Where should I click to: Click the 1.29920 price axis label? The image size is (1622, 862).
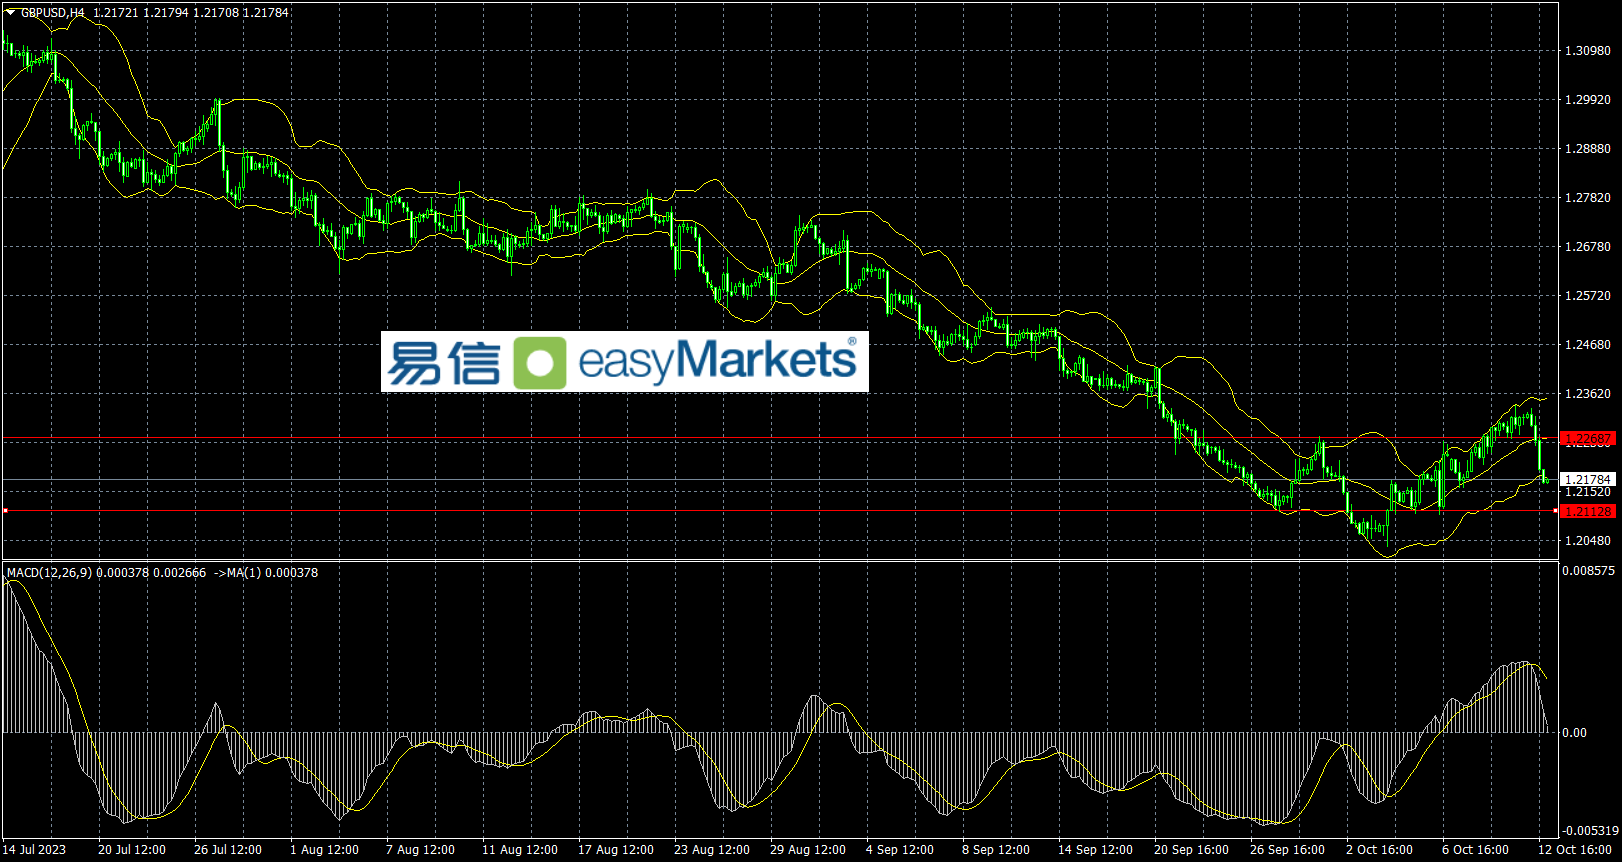pos(1588,100)
